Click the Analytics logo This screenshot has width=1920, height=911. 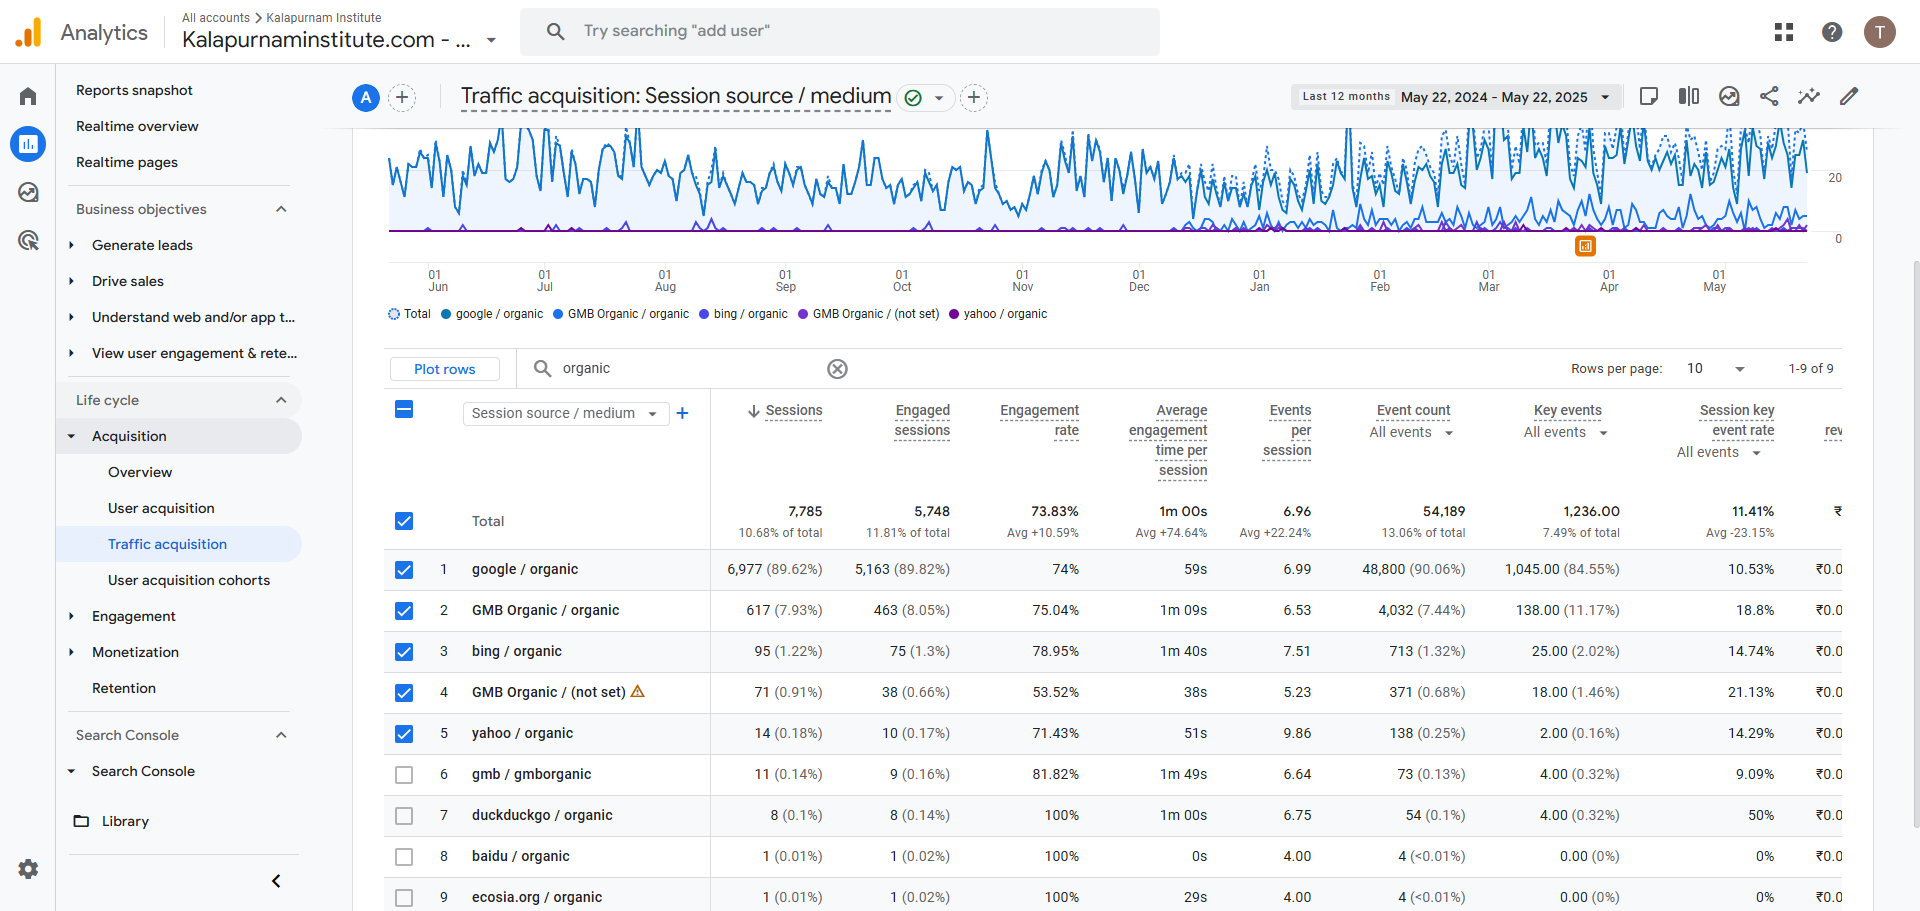pos(29,32)
